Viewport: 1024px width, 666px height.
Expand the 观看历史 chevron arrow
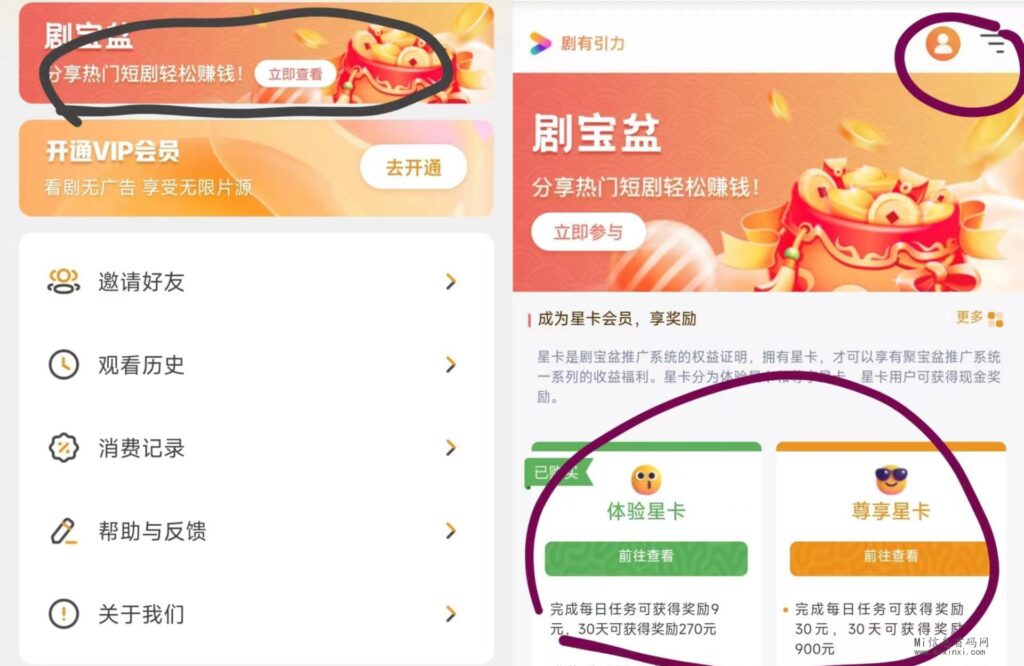pyautogui.click(x=451, y=364)
